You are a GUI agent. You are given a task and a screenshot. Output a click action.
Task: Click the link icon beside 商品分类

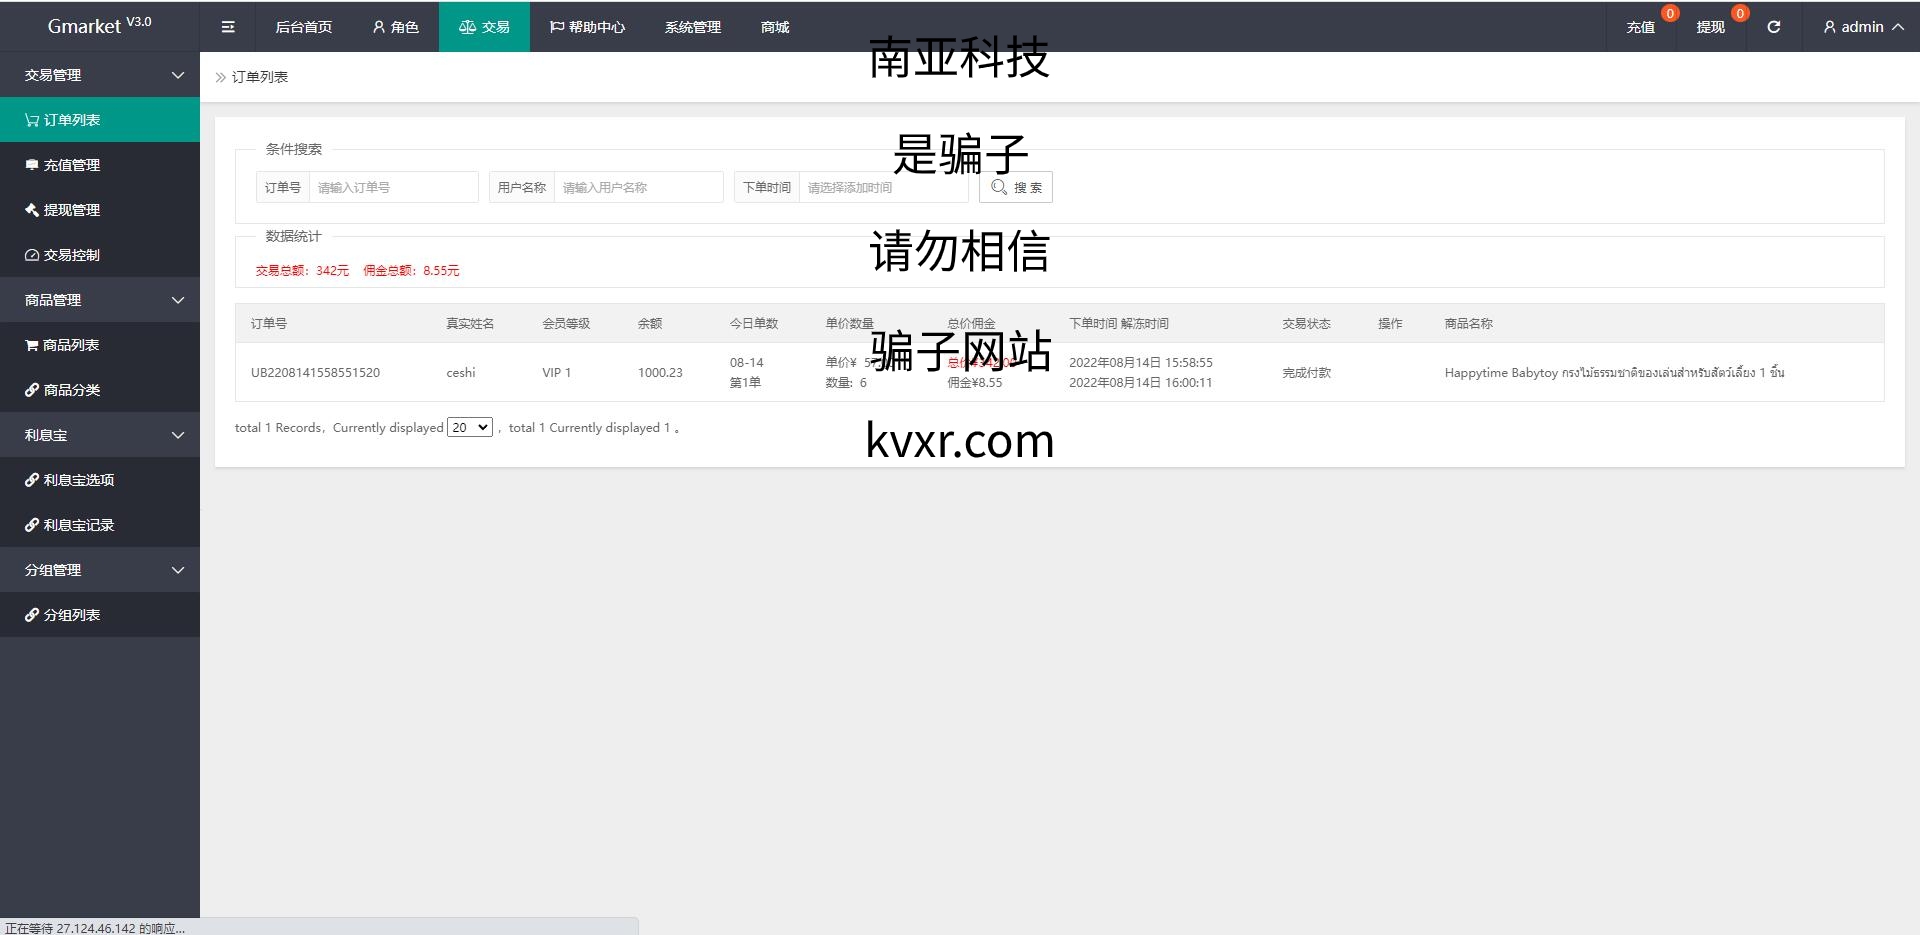[32, 390]
